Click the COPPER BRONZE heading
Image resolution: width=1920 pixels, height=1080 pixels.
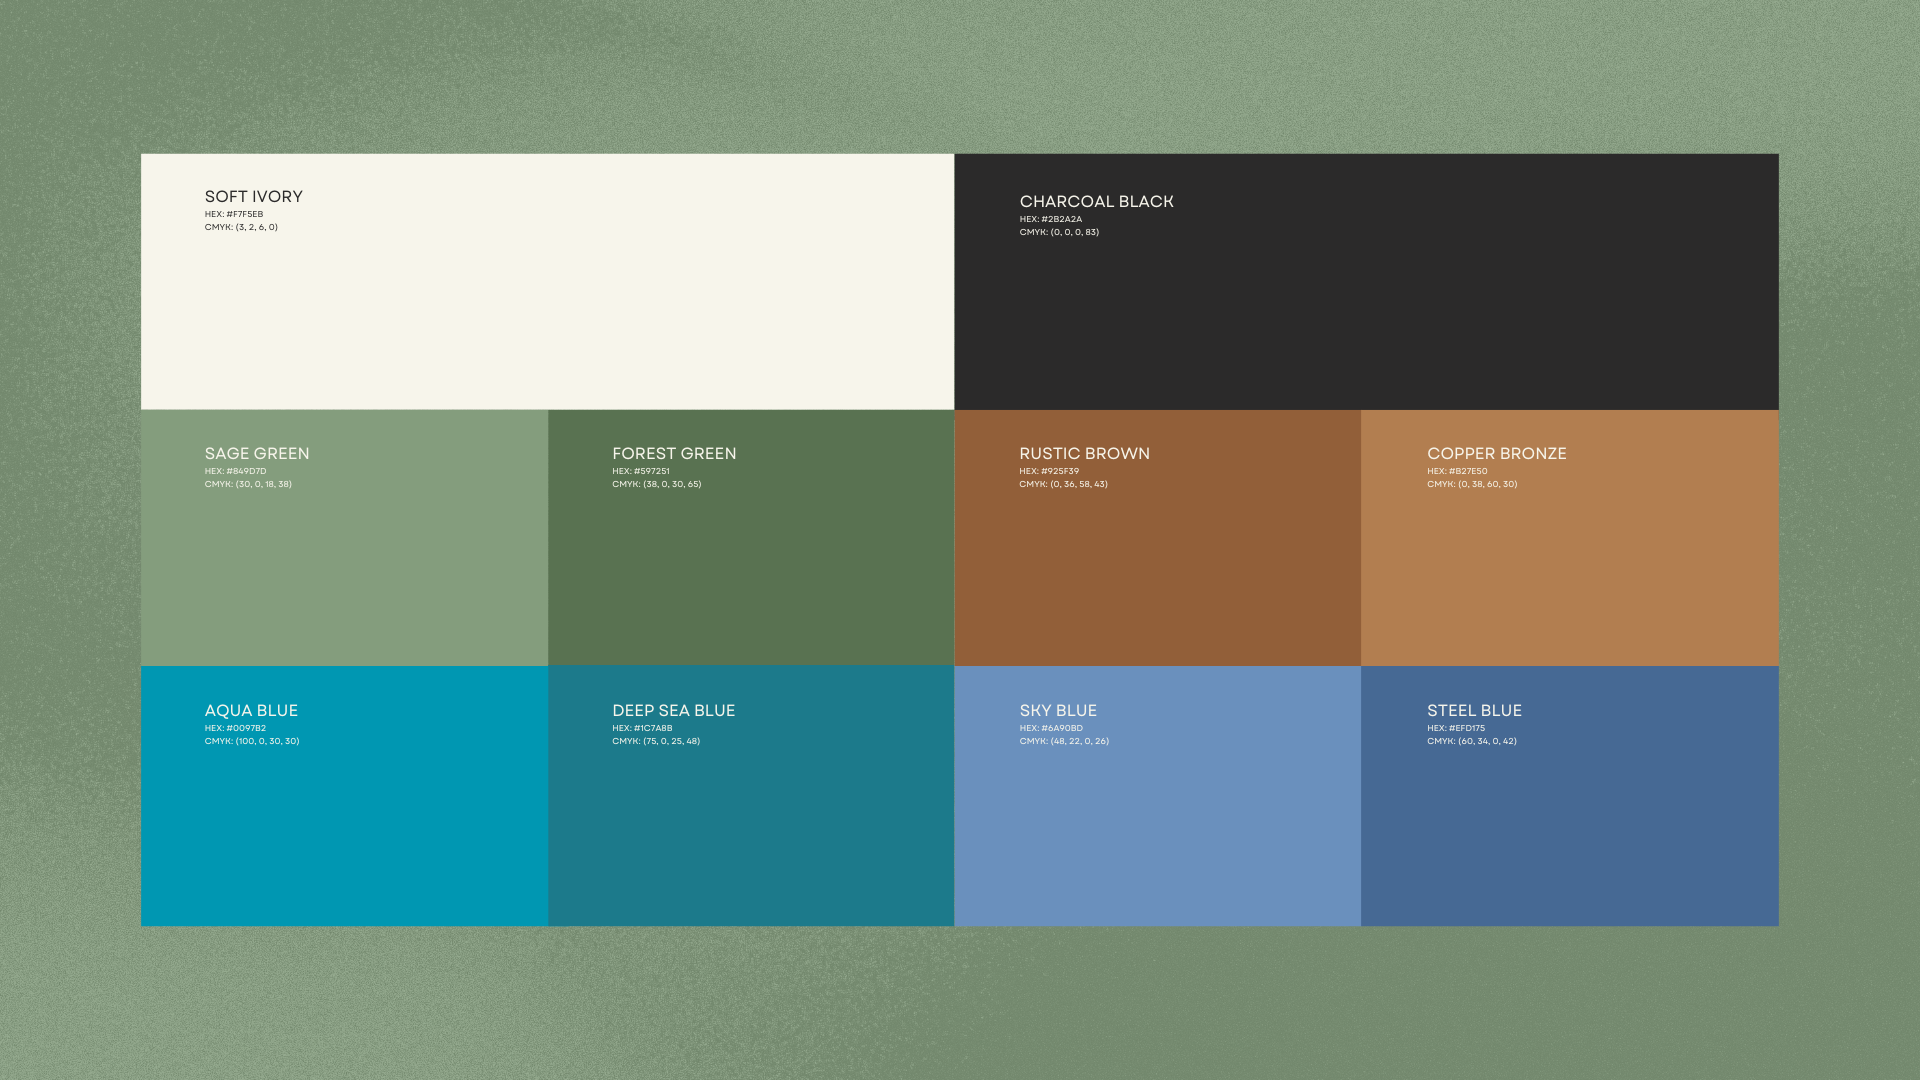(x=1496, y=454)
